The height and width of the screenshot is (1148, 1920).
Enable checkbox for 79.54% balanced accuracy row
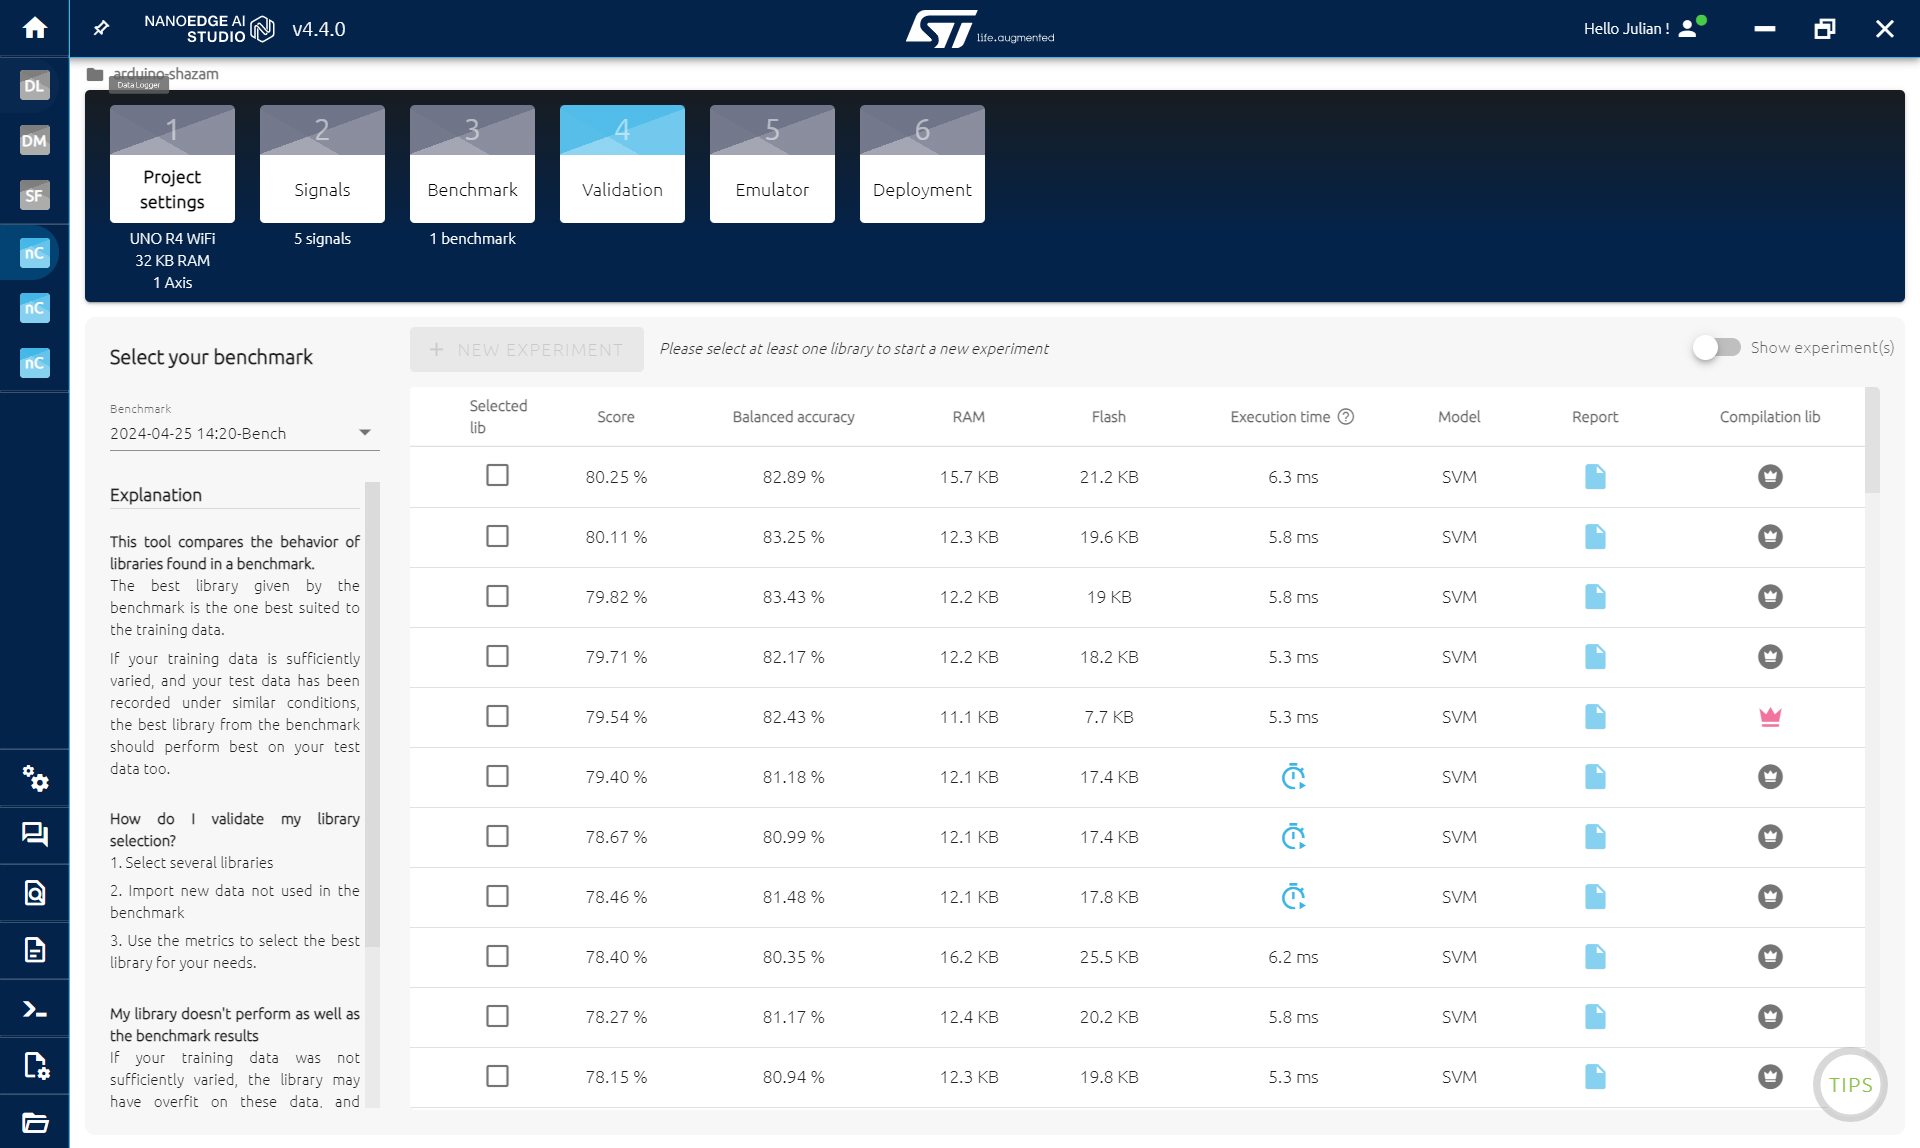point(497,716)
